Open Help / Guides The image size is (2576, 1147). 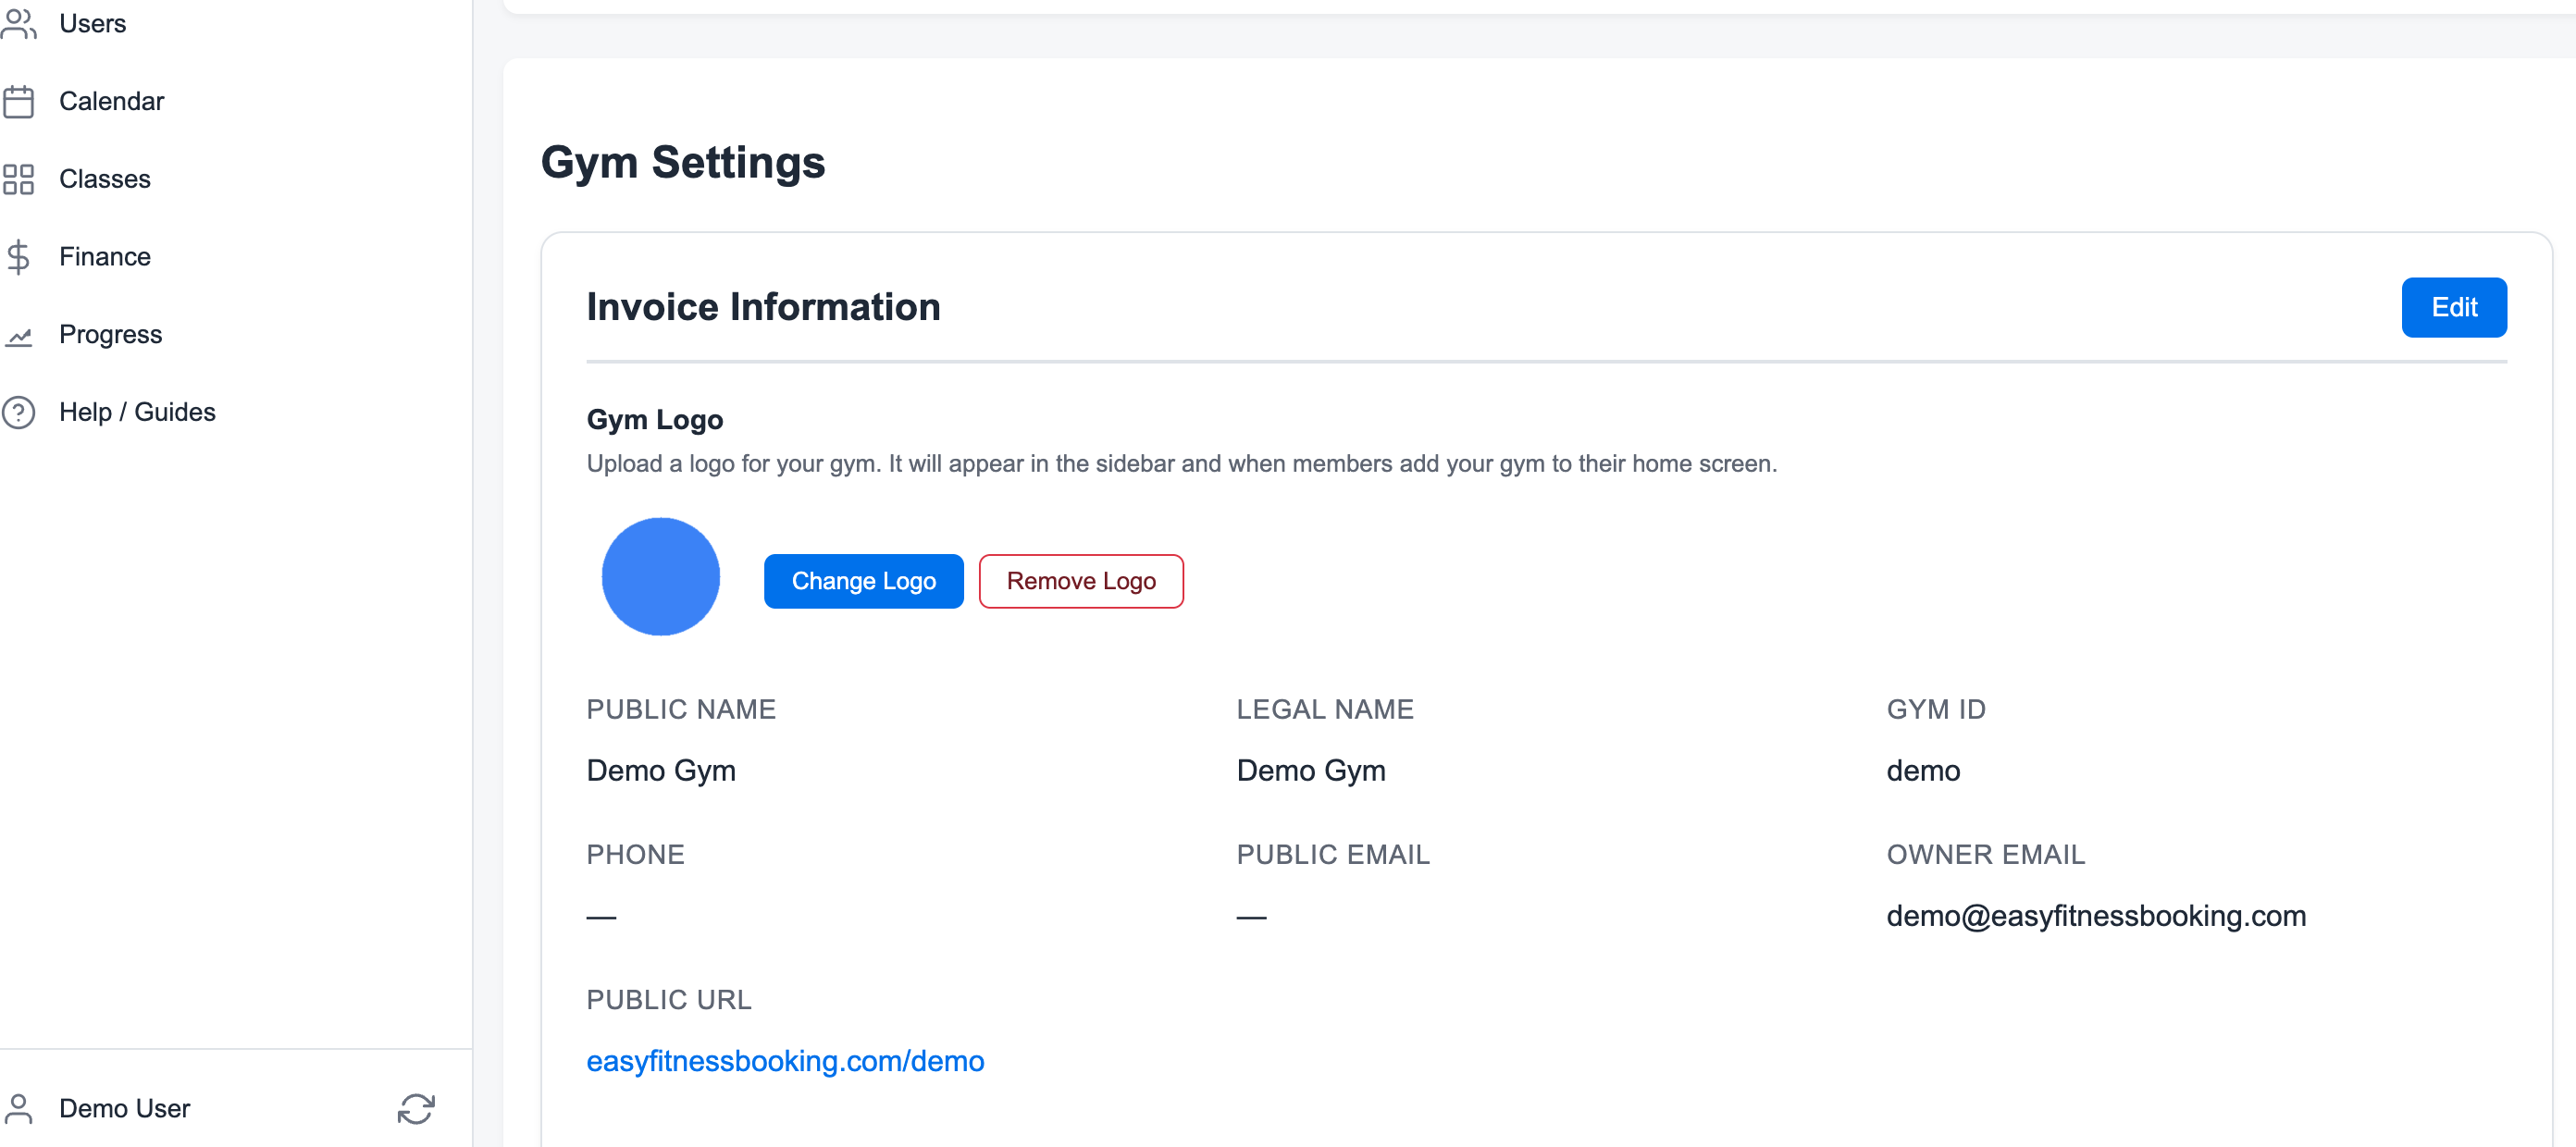(137, 412)
